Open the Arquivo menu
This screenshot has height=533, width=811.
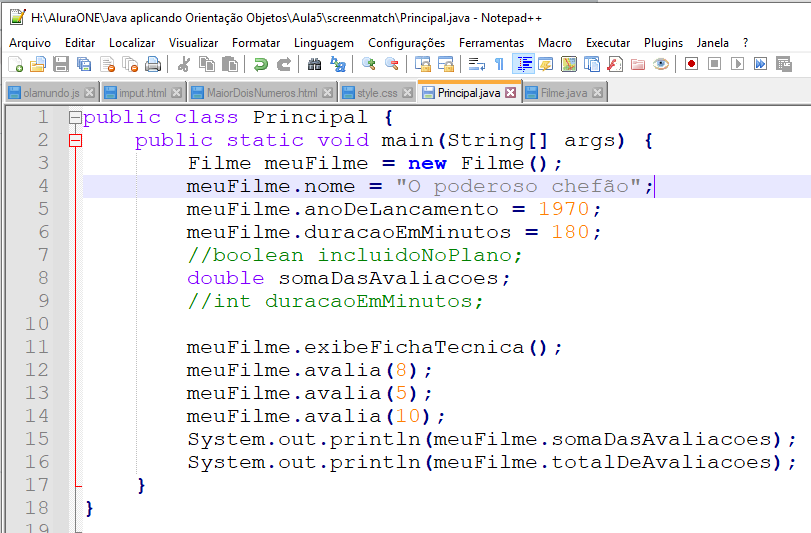coord(30,43)
